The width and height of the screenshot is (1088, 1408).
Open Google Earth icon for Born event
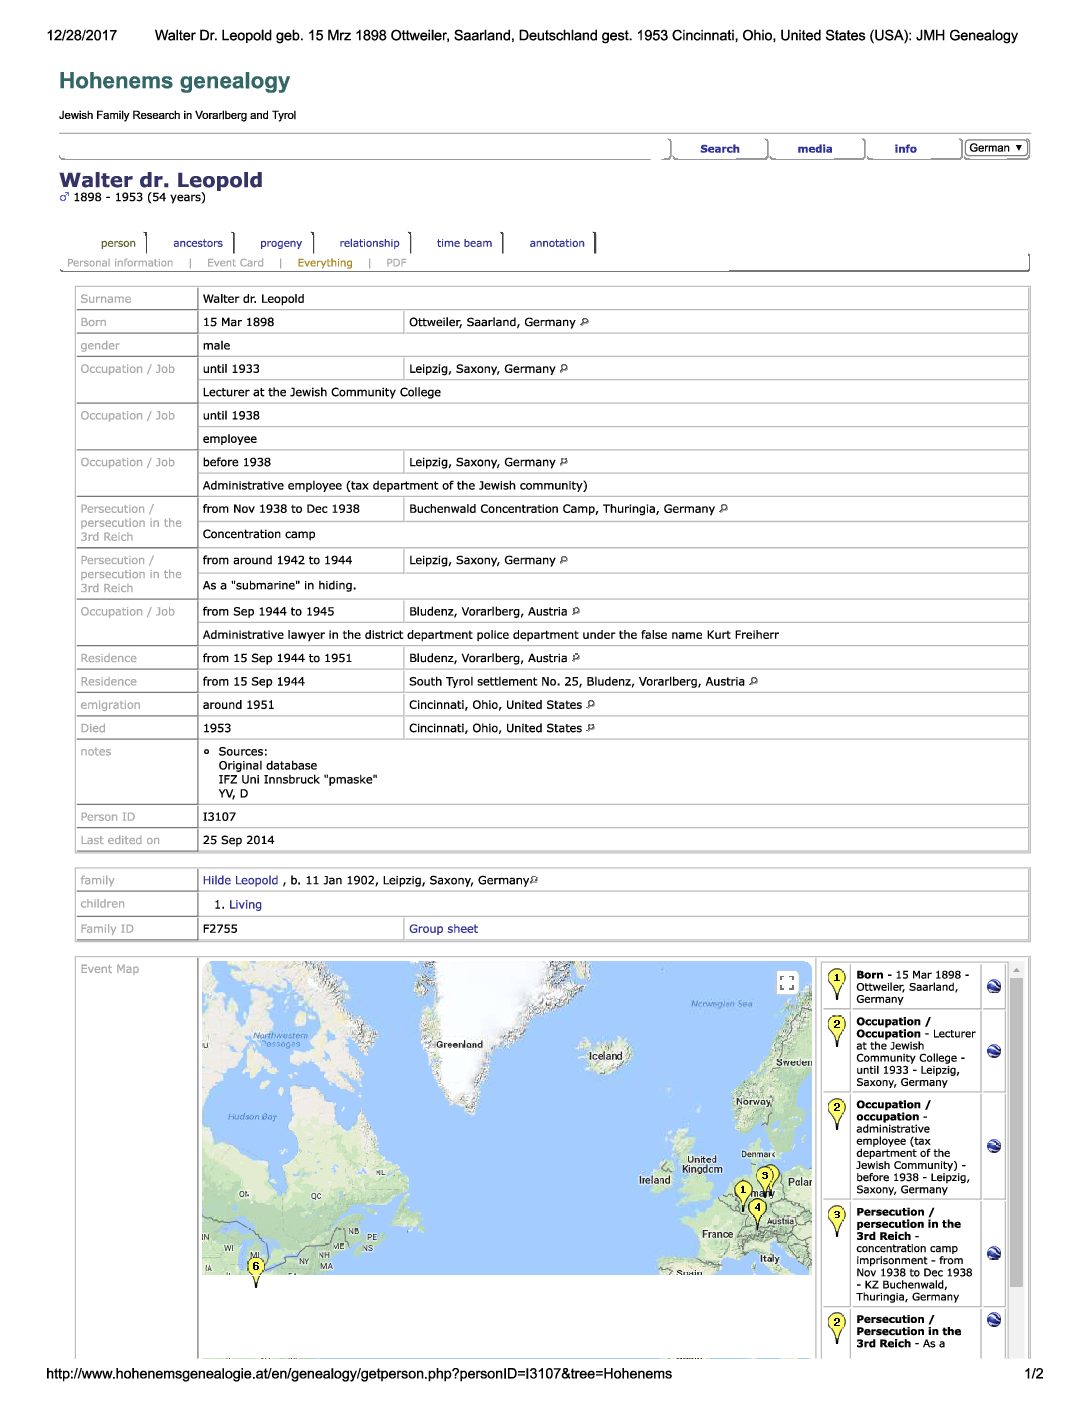(994, 986)
